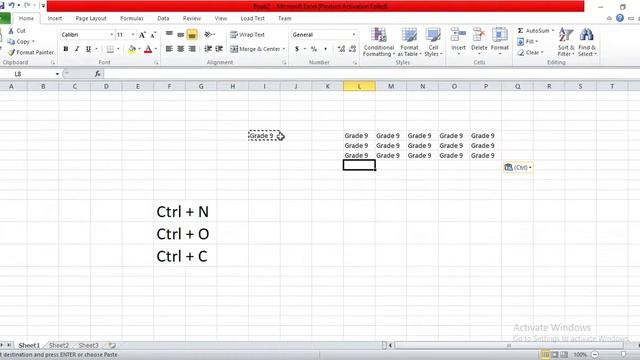The height and width of the screenshot is (360, 640).
Task: Open the Underline style dropdown arrow
Action: (97, 49)
